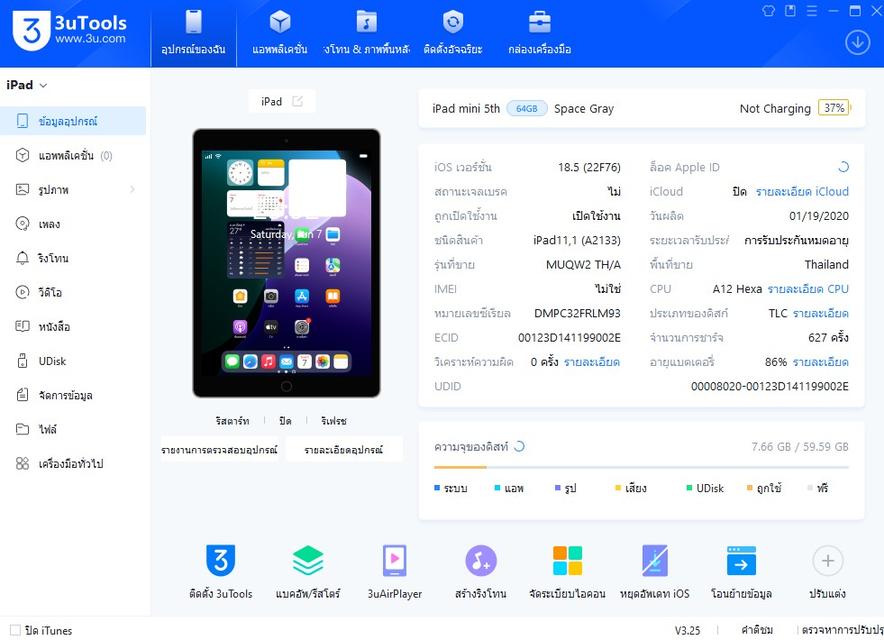Click the skin shirt icon in title bar
The width and height of the screenshot is (884, 640).
[768, 11]
